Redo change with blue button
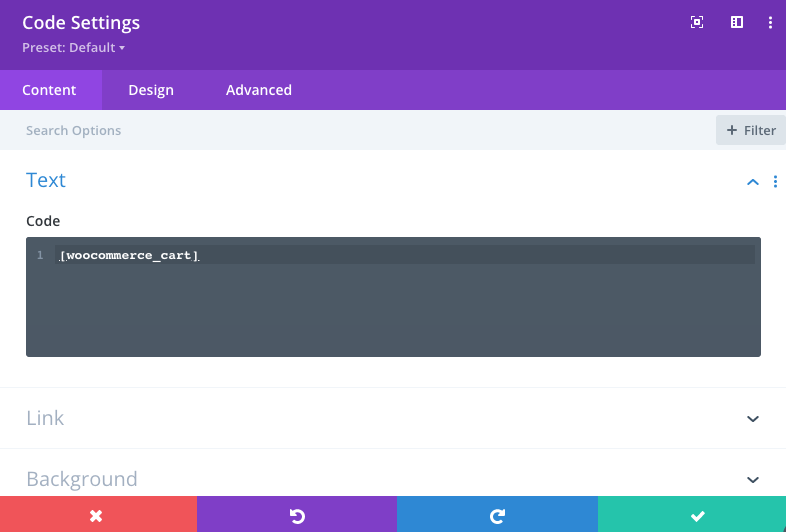This screenshot has height=532, width=786. pos(497,514)
